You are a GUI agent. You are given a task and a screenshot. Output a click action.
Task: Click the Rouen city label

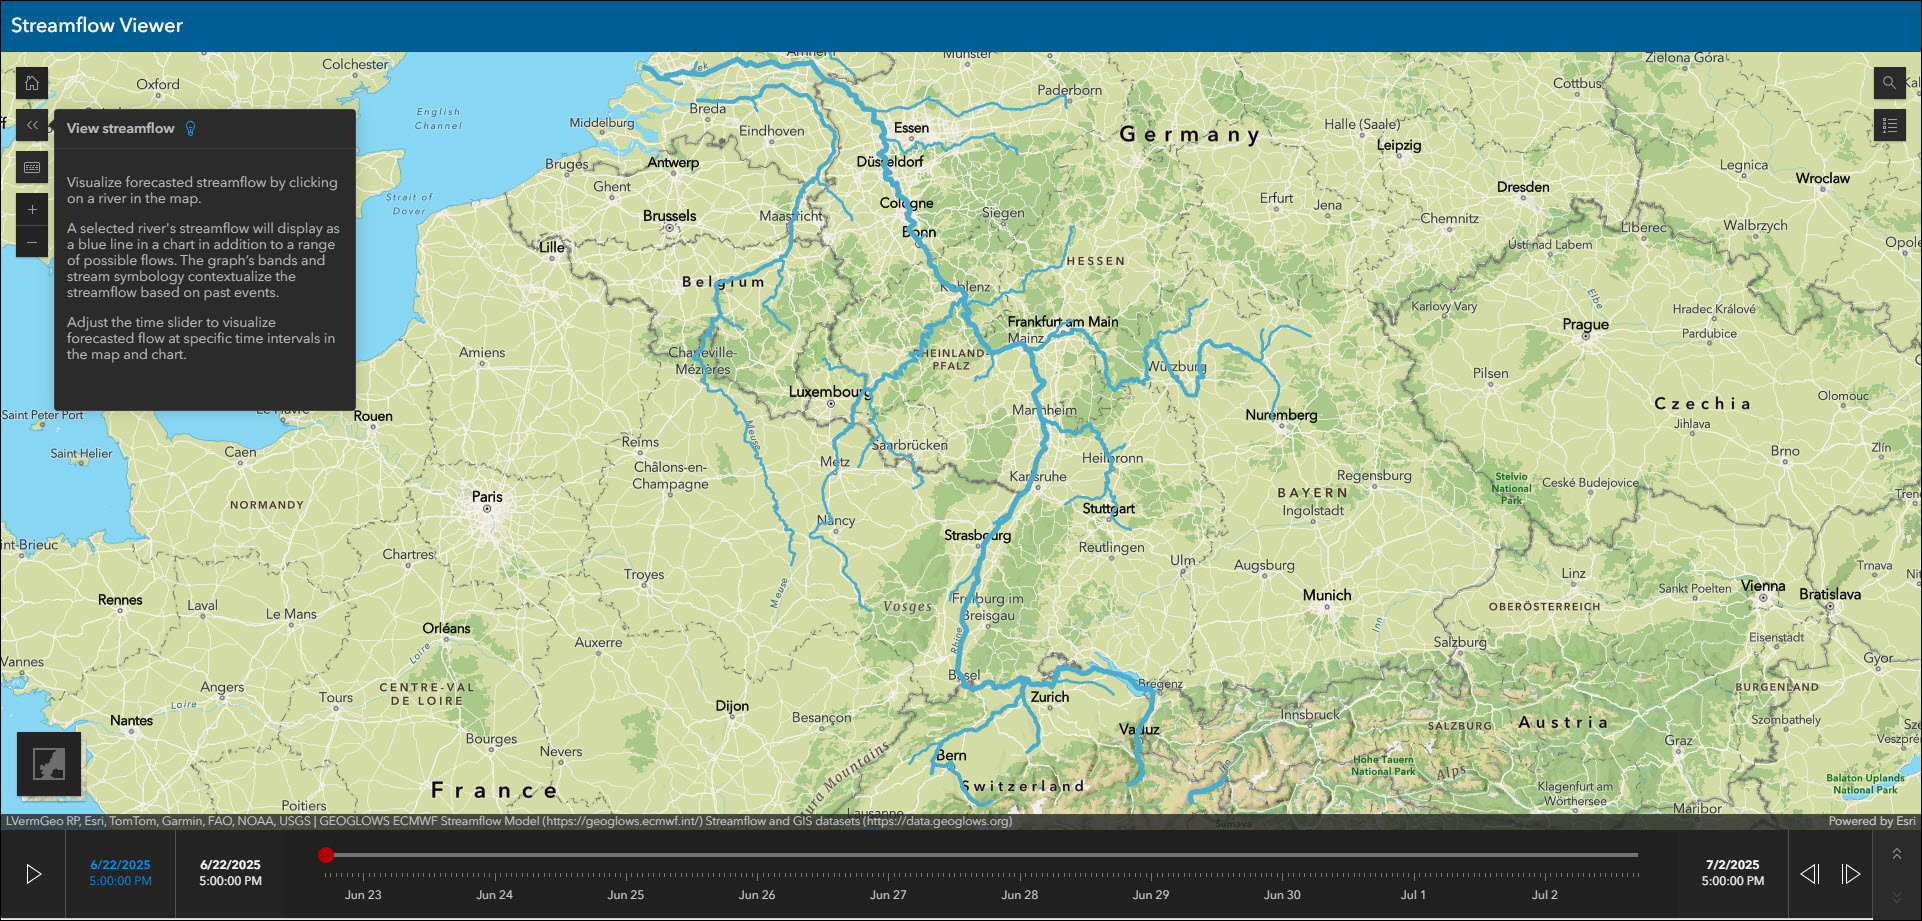[x=373, y=416]
